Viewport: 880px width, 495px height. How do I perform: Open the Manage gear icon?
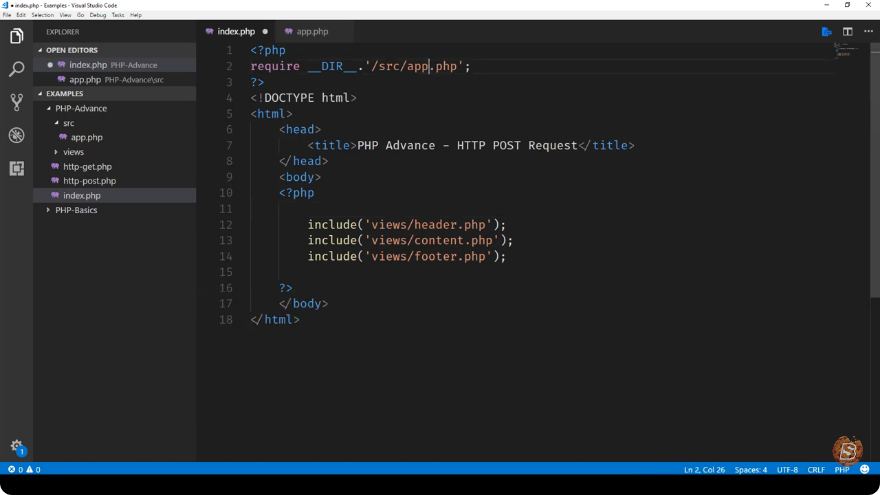coord(17,447)
